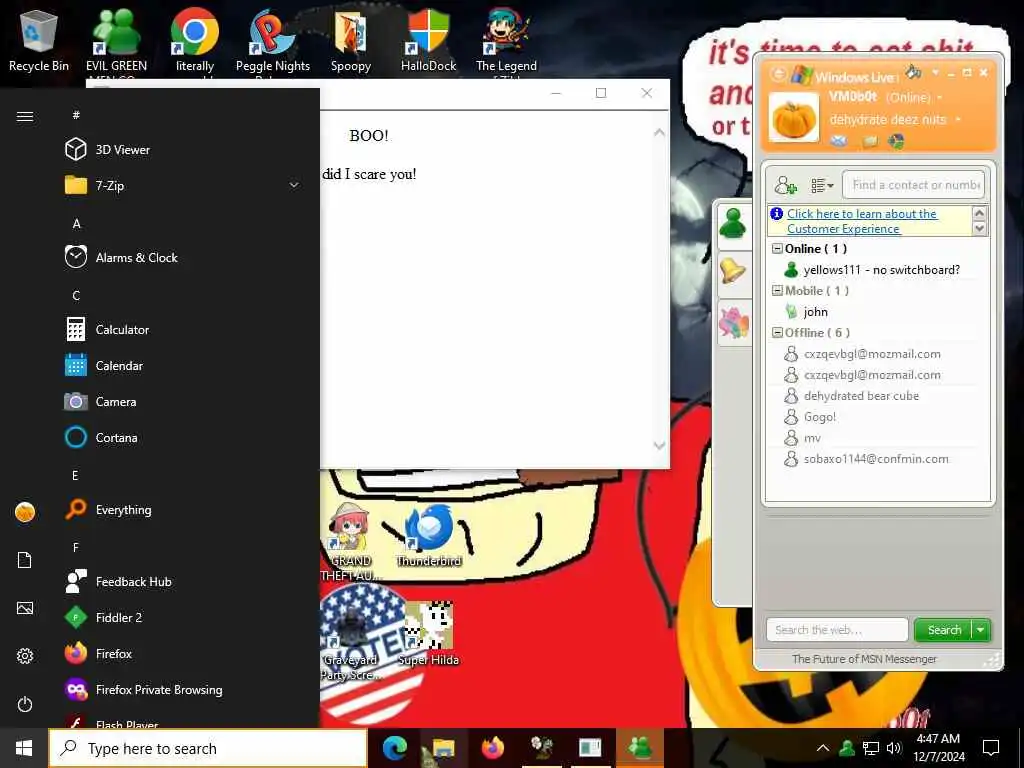Click the Windows Start button
The width and height of the screenshot is (1024, 768).
point(24,748)
